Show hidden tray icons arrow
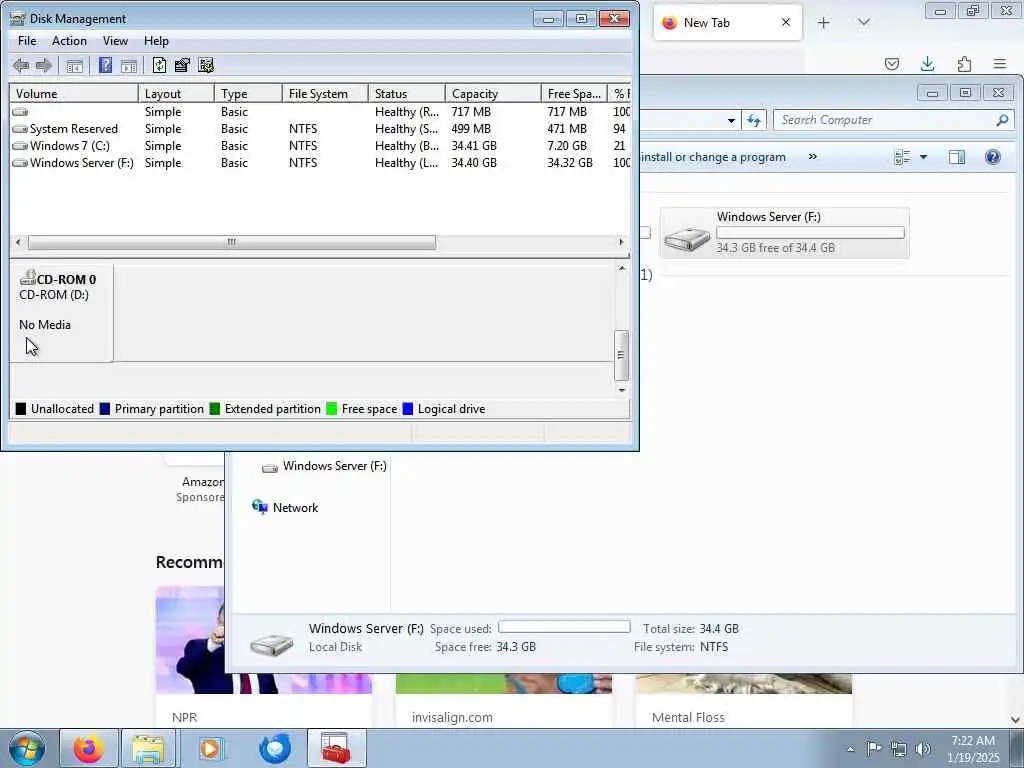Screen dimensions: 1024x768 pos(850,749)
